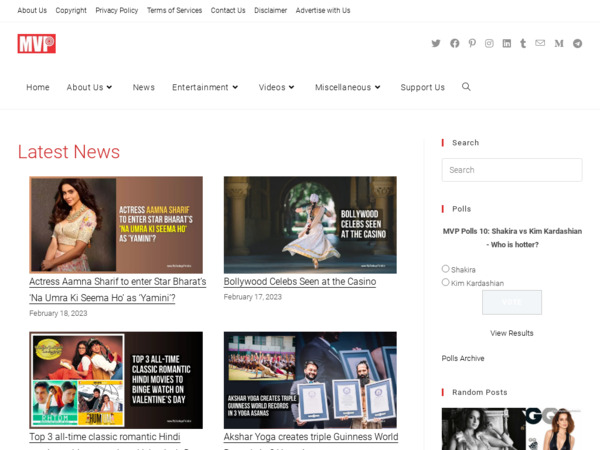Image resolution: width=600 pixels, height=450 pixels.
Task: Open headline 'Bollywood Celebs Seen at the Casino'
Action: [x=300, y=282]
